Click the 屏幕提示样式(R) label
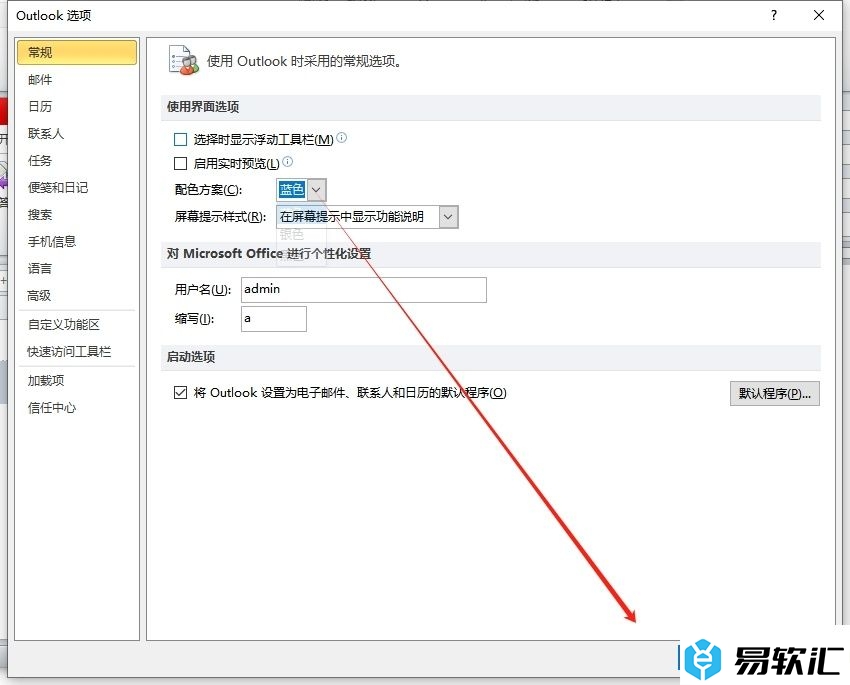850x685 pixels. click(x=220, y=217)
